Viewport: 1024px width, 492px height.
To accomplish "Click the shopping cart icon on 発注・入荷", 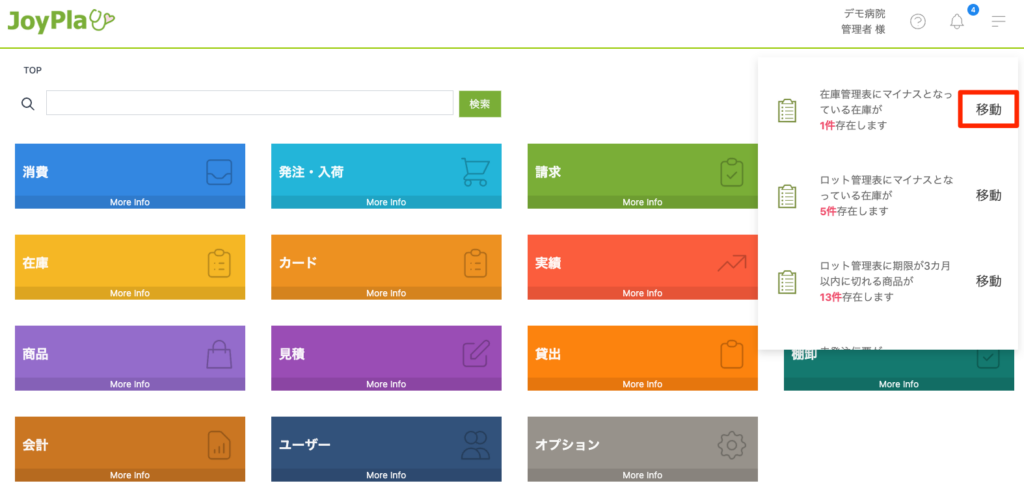I will pyautogui.click(x=475, y=172).
